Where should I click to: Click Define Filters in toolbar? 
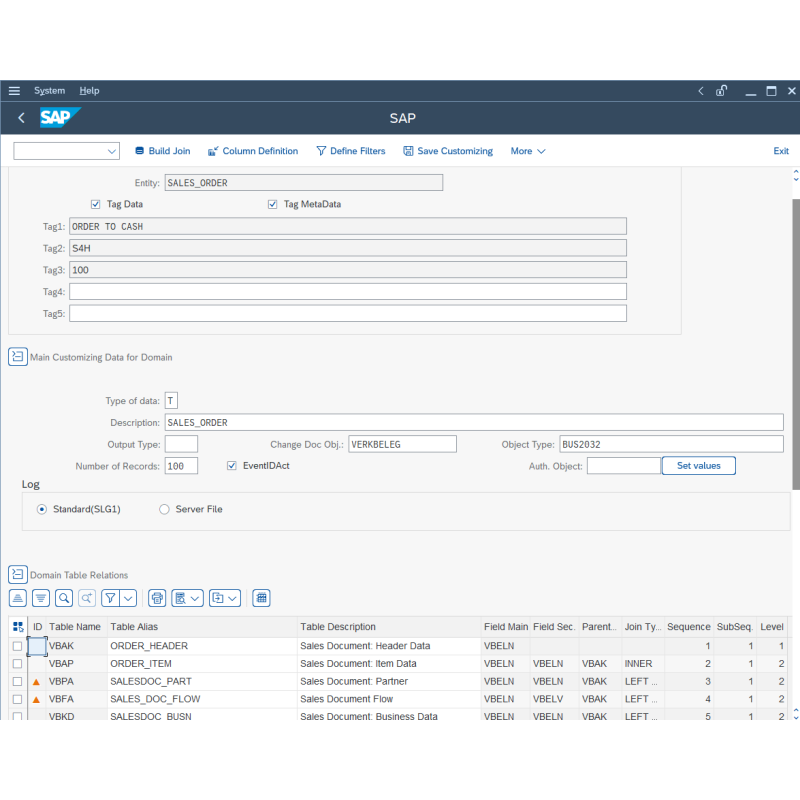351,151
